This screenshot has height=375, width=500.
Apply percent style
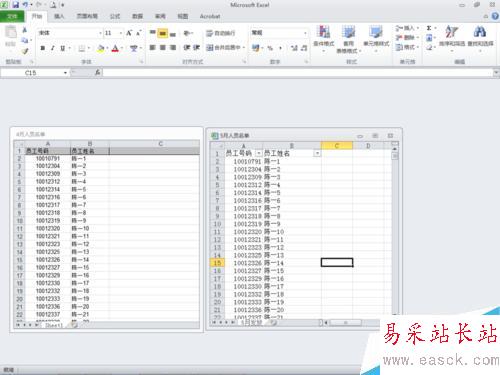270,48
